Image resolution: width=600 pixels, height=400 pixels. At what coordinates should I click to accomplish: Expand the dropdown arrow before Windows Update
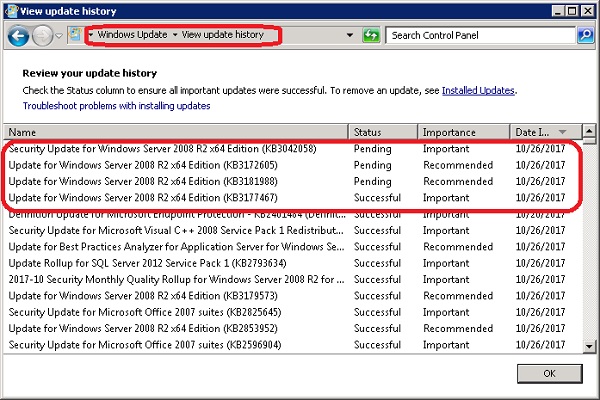[91, 35]
